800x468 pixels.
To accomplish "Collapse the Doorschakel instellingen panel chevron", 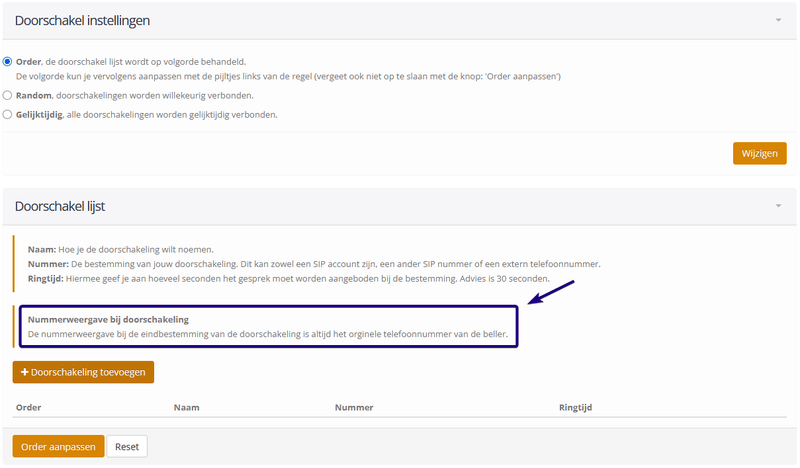I will point(778,19).
